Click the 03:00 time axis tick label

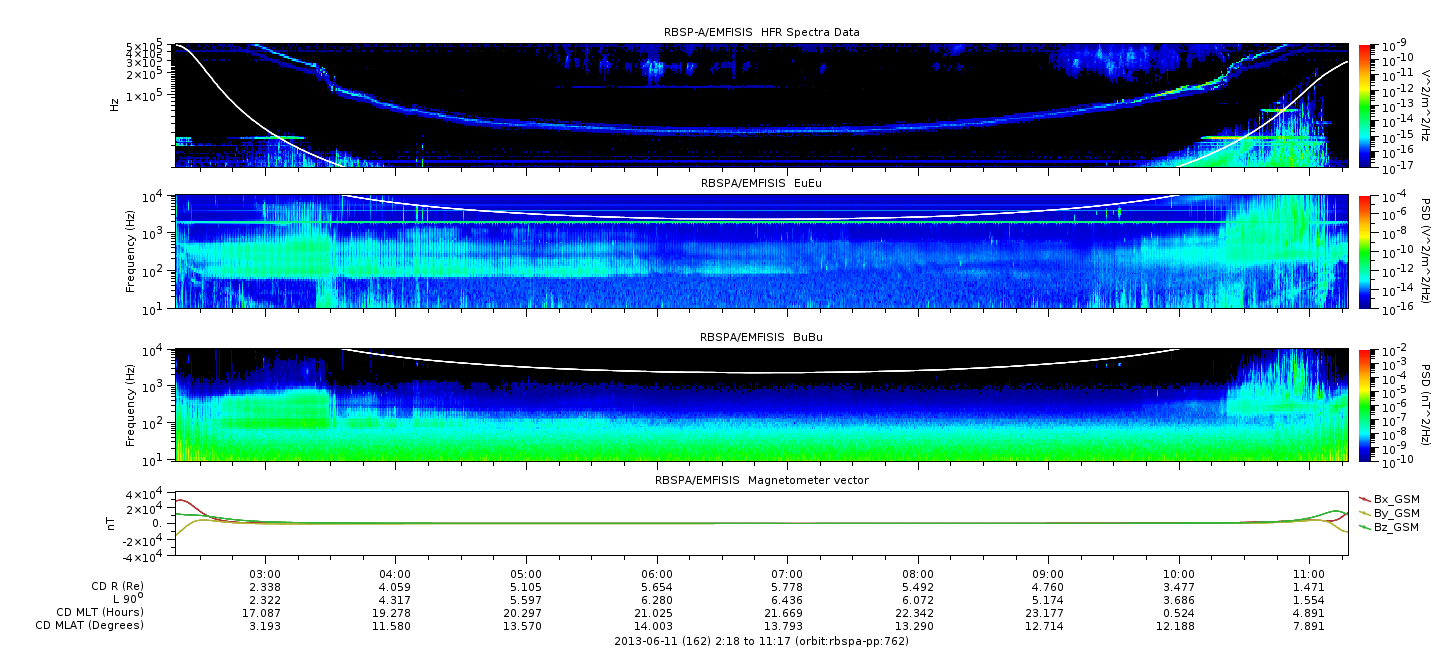point(265,574)
